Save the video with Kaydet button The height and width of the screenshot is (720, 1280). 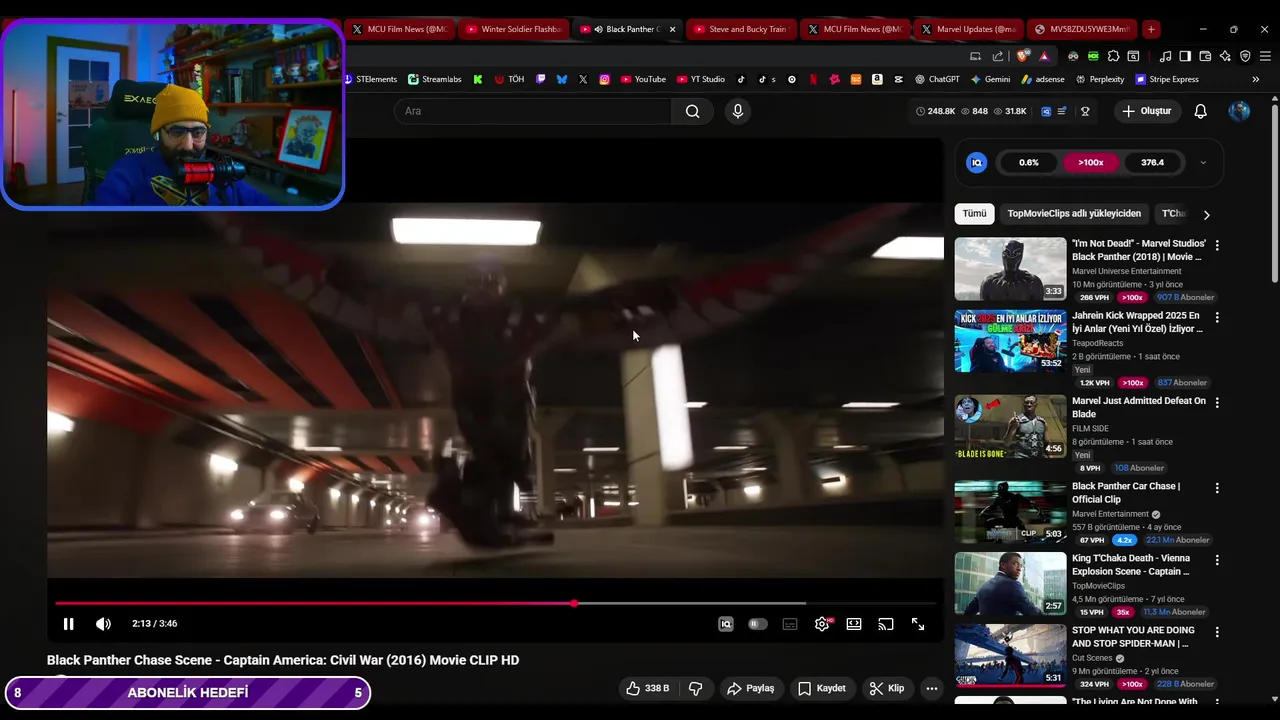click(822, 688)
